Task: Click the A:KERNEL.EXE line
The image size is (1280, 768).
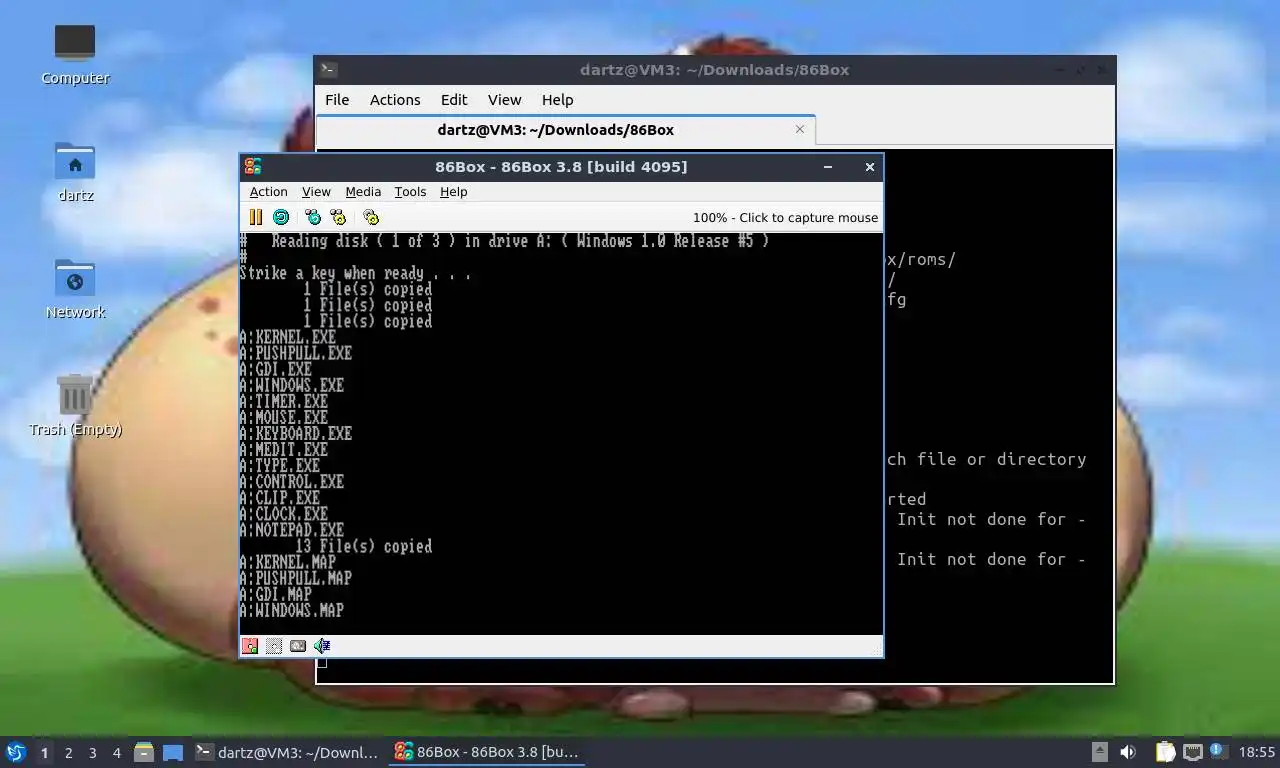Action: 288,338
